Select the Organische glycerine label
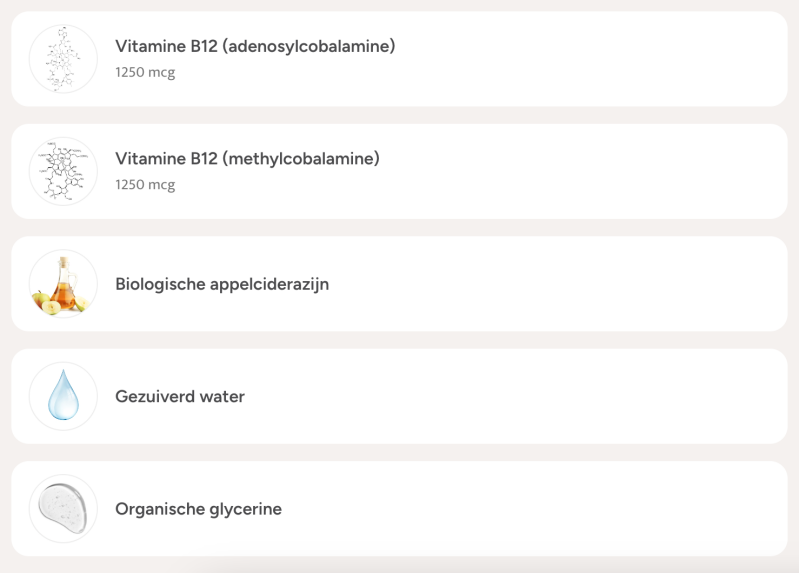Viewport: 799px width, 573px height. coord(198,509)
